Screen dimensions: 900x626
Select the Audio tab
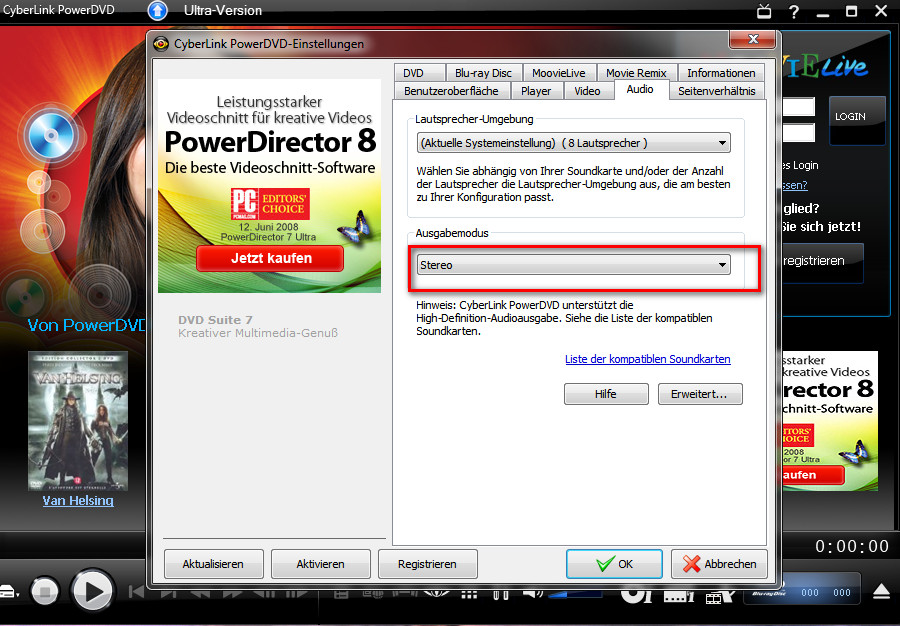click(x=641, y=90)
